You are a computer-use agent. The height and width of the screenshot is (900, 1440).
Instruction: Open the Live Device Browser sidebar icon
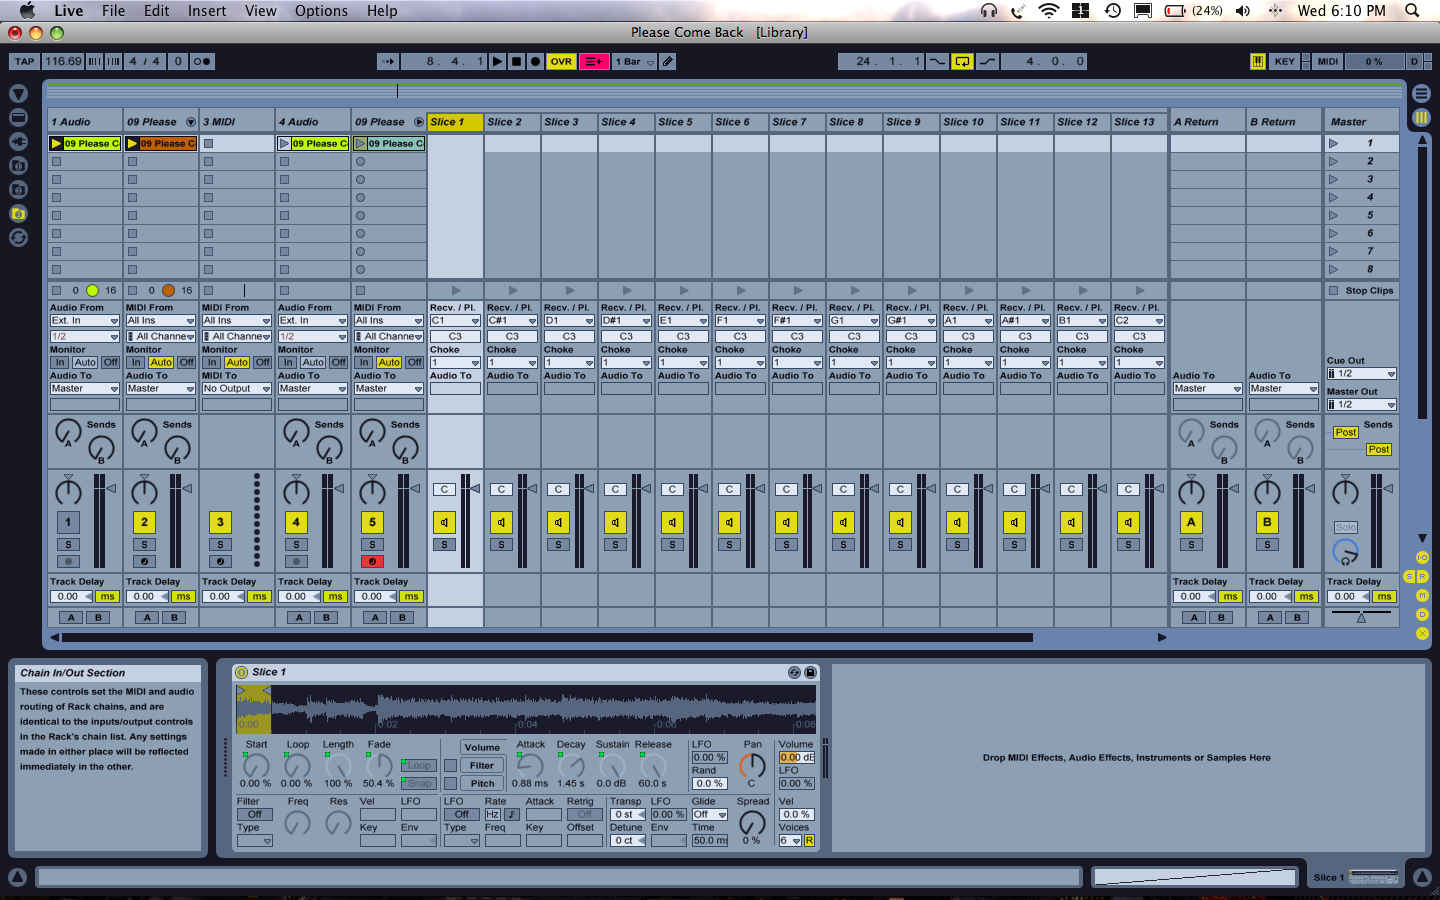[x=18, y=117]
